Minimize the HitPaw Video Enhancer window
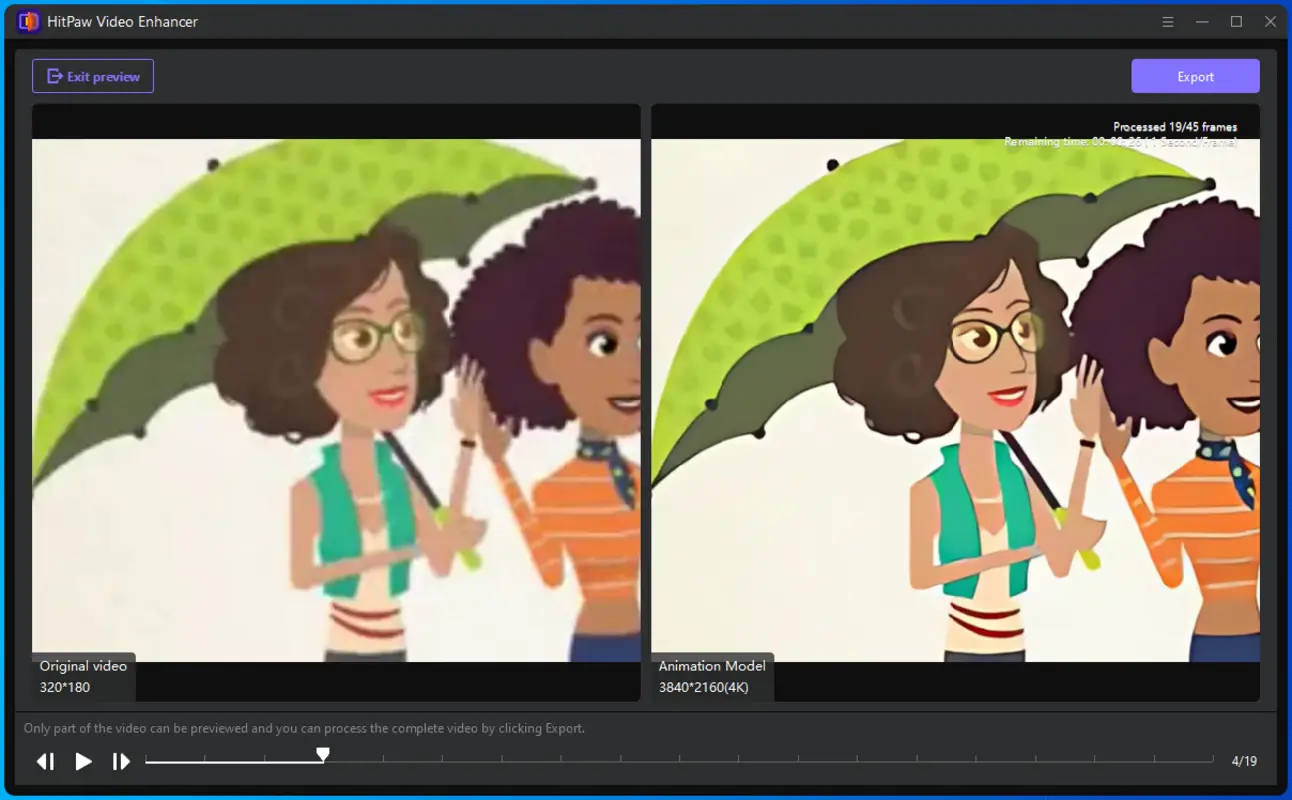Viewport: 1292px width, 800px height. click(x=1201, y=21)
